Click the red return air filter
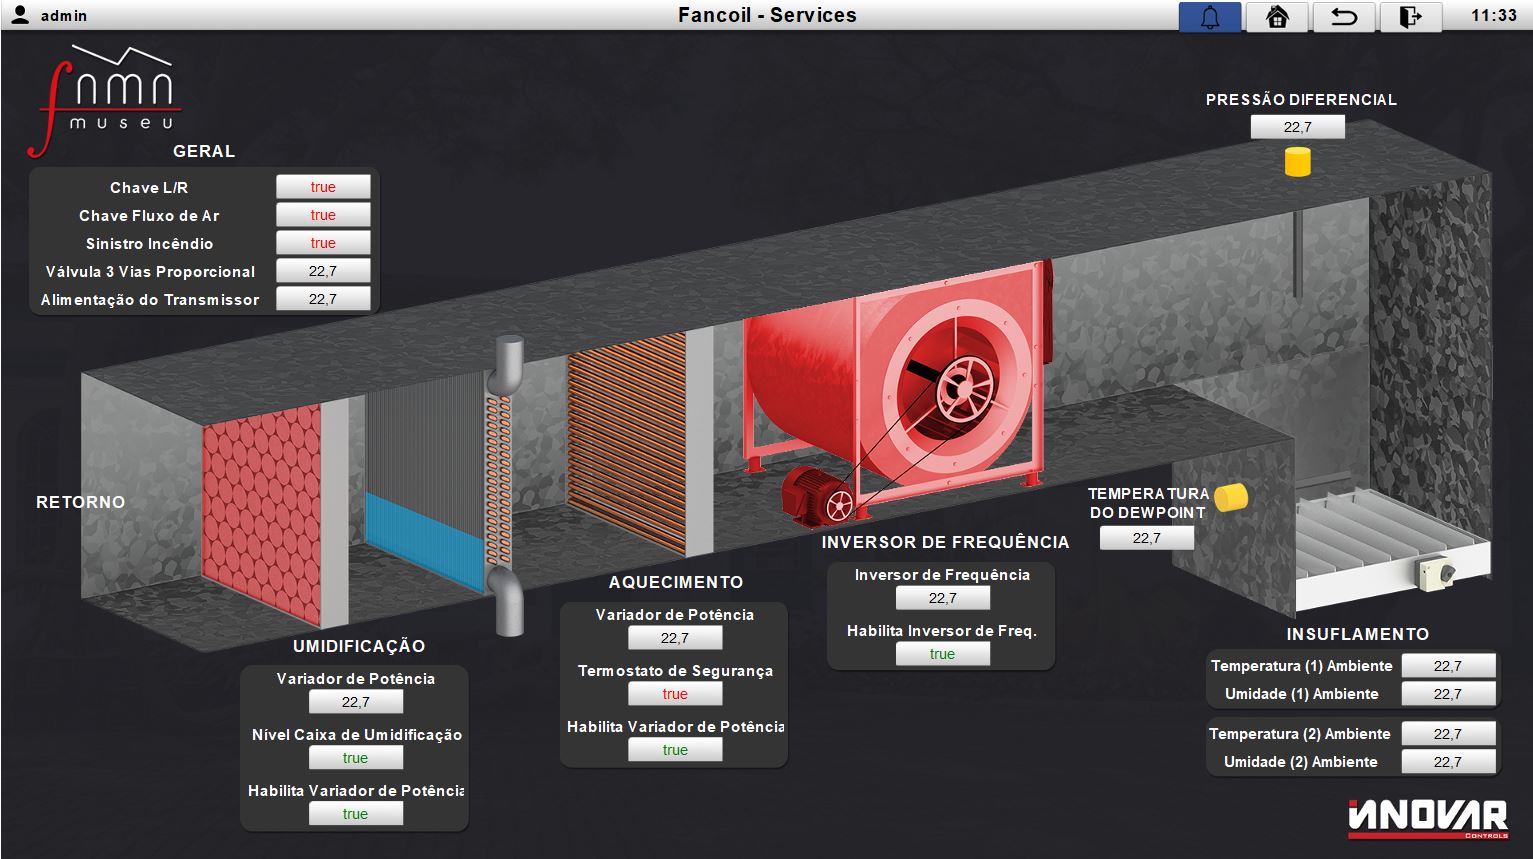The height and width of the screenshot is (859, 1533). 262,515
